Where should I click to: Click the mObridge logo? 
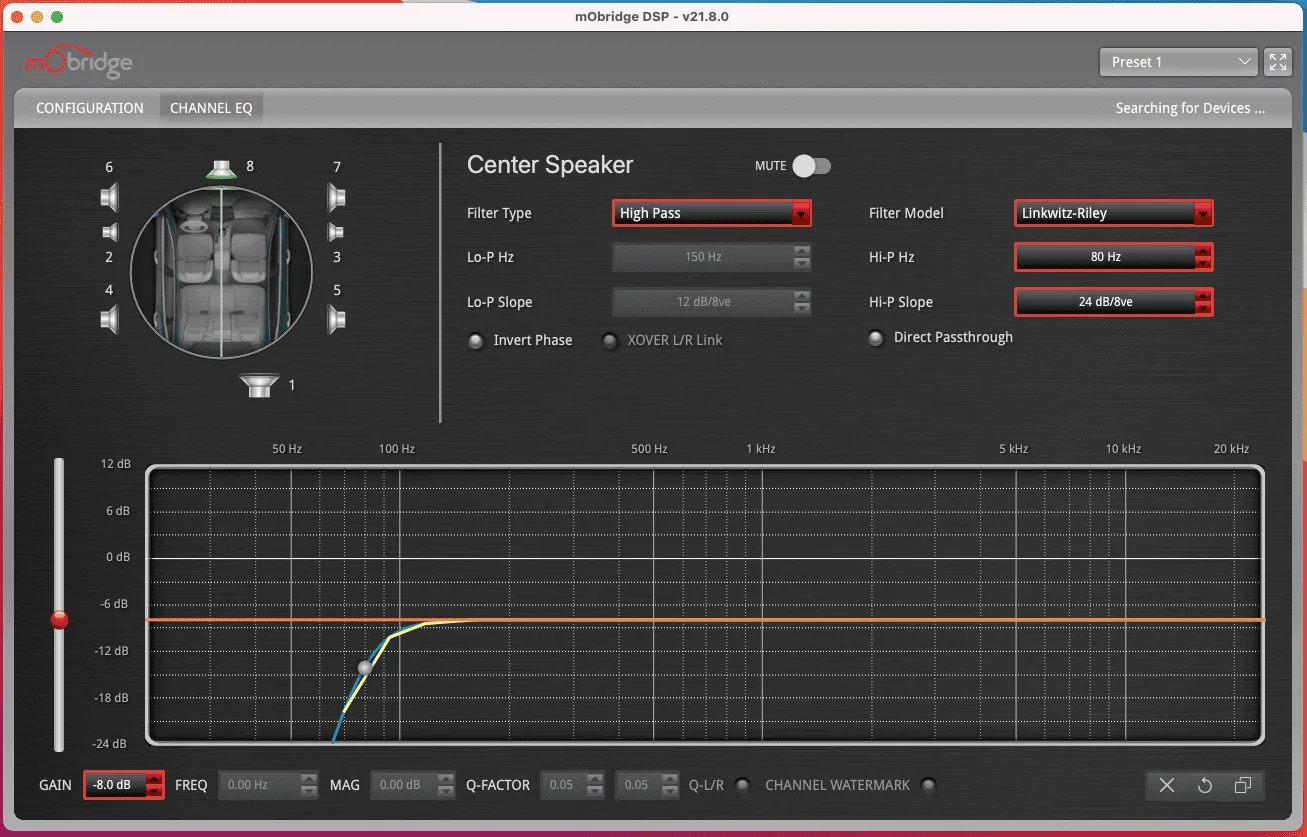tap(79, 63)
